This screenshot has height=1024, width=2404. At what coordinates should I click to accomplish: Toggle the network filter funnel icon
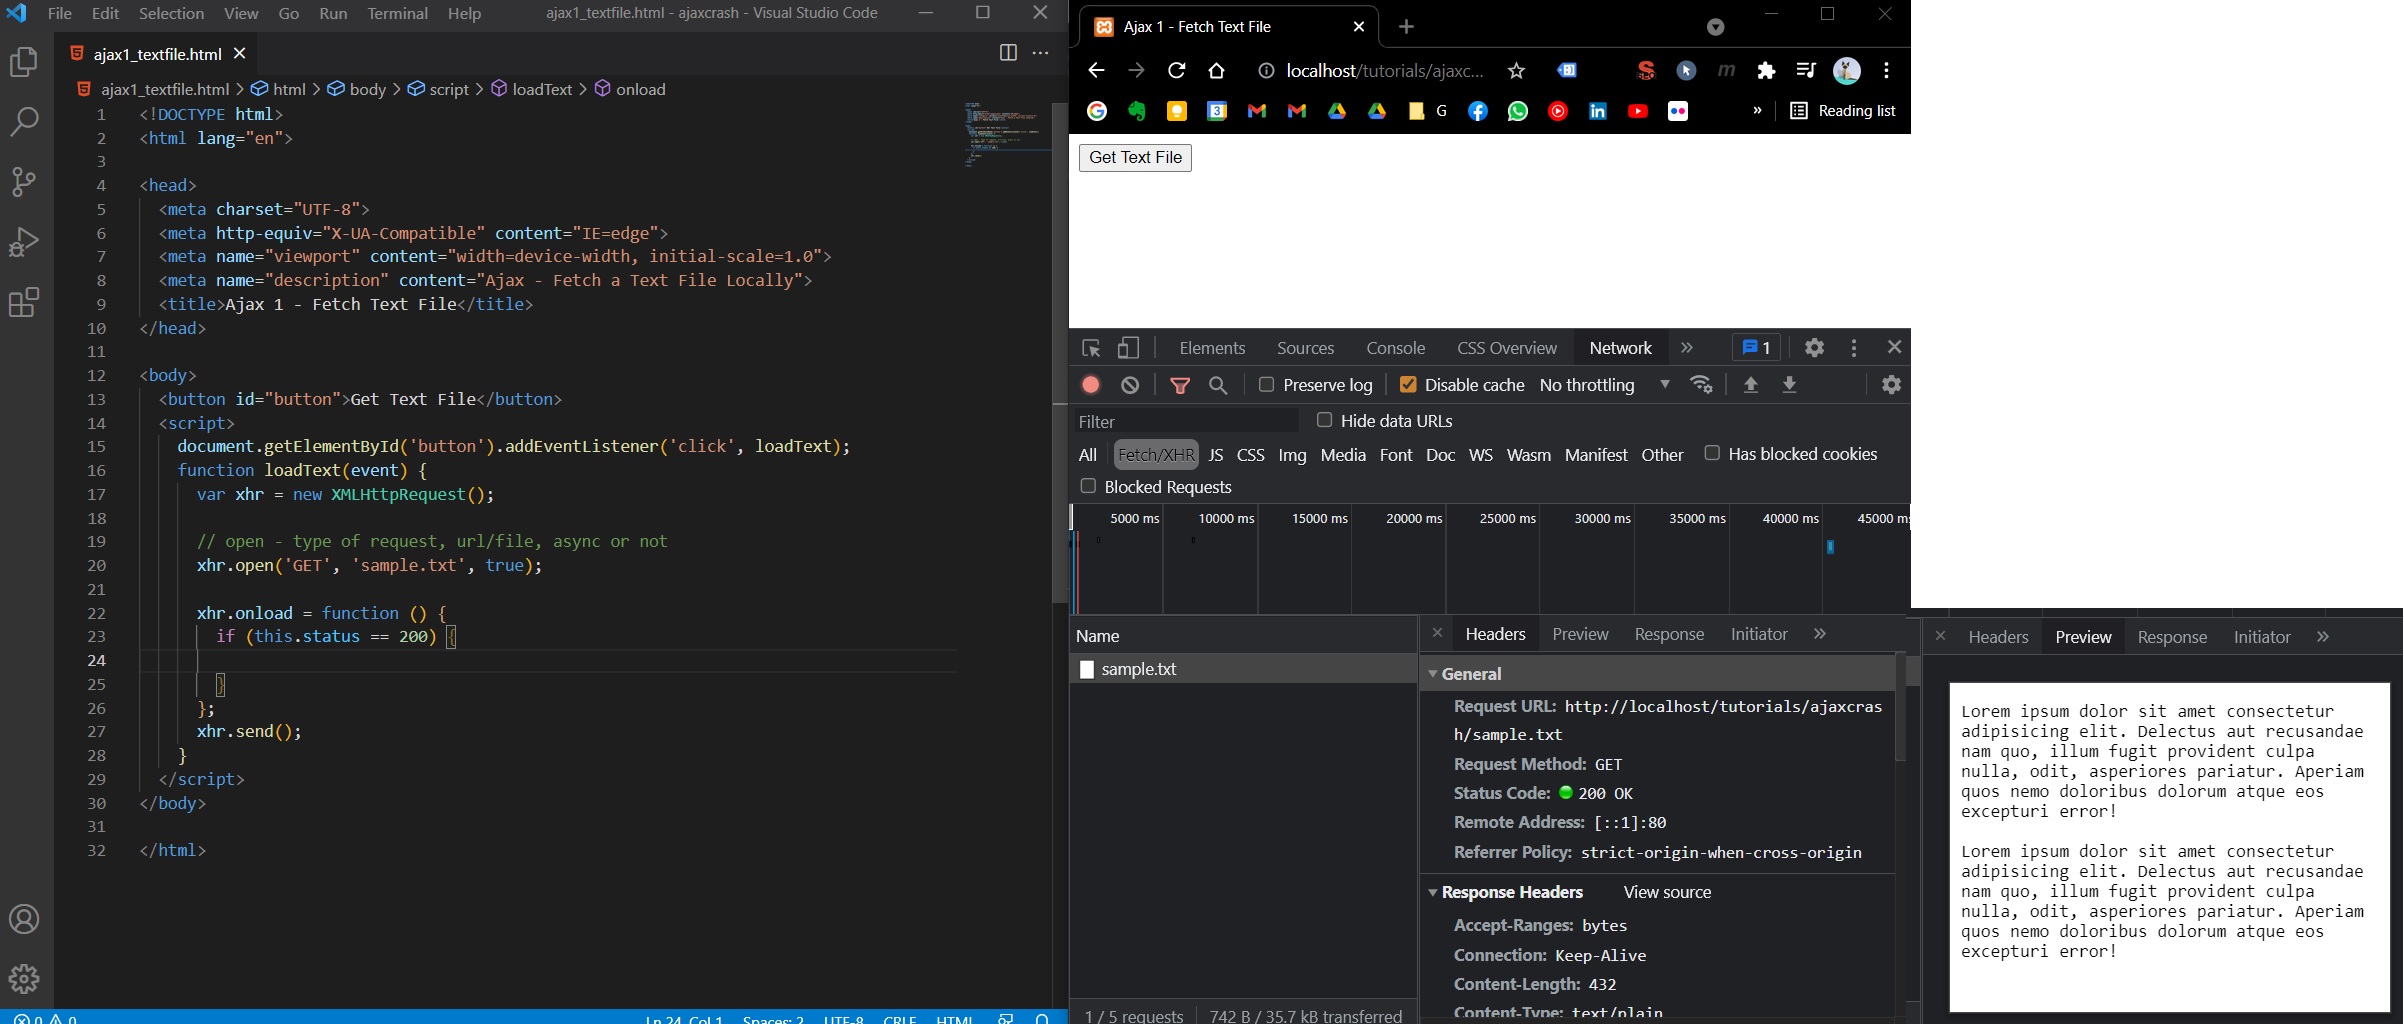1180,385
